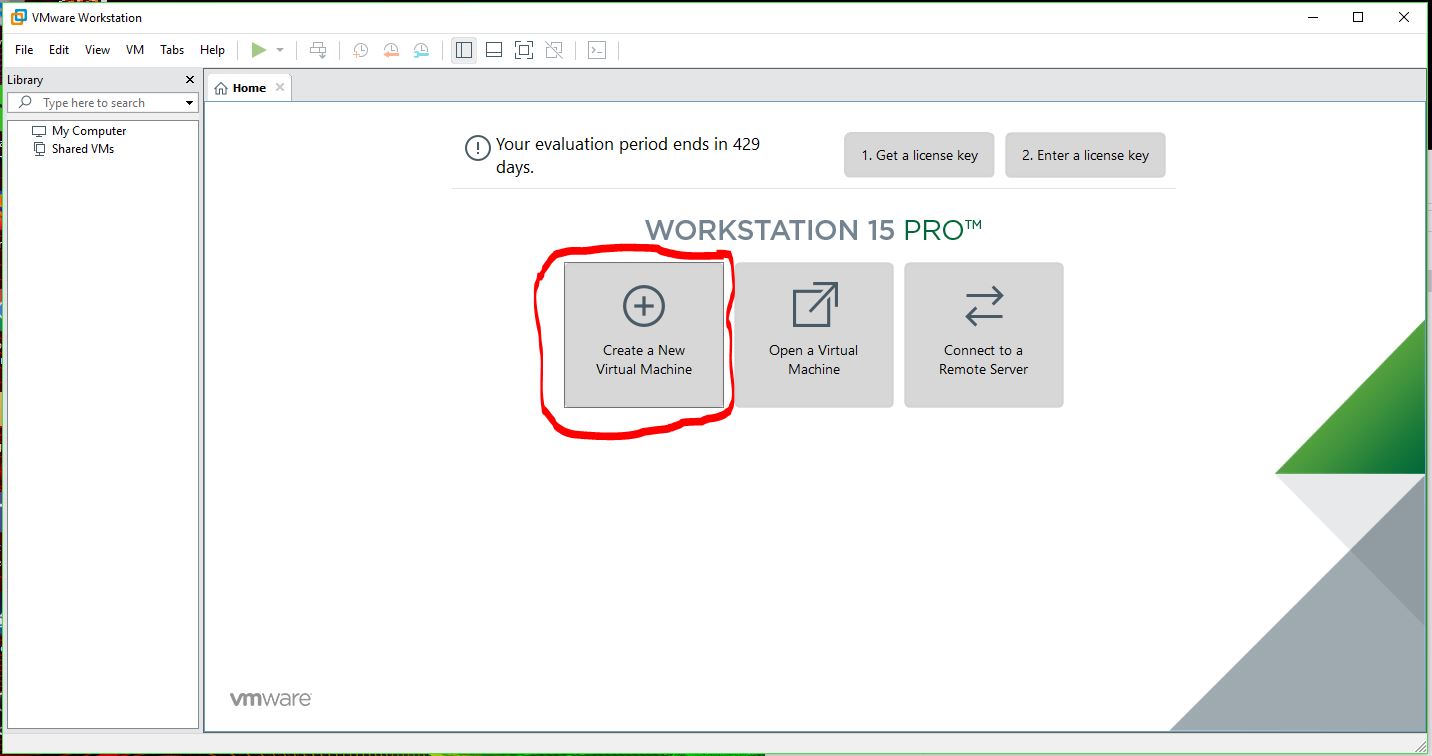Open the power options dropdown arrow

(279, 49)
